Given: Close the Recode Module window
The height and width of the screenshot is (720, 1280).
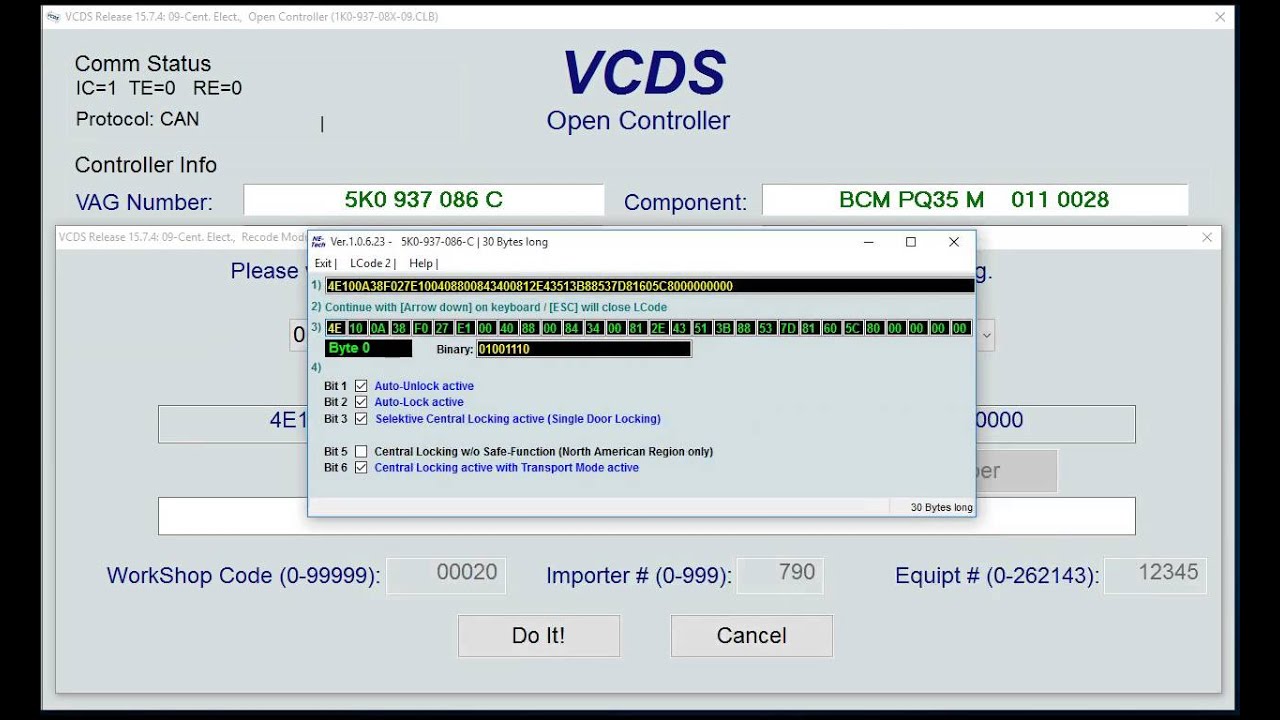Looking at the screenshot, I should coord(1207,238).
